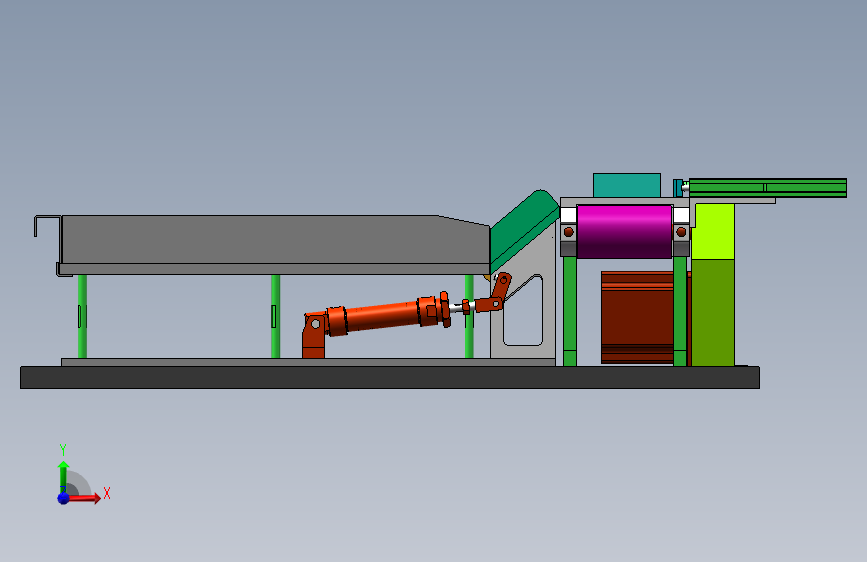Pick the thin gray sub-plate above base
This screenshot has width=867, height=562.
tap(308, 362)
